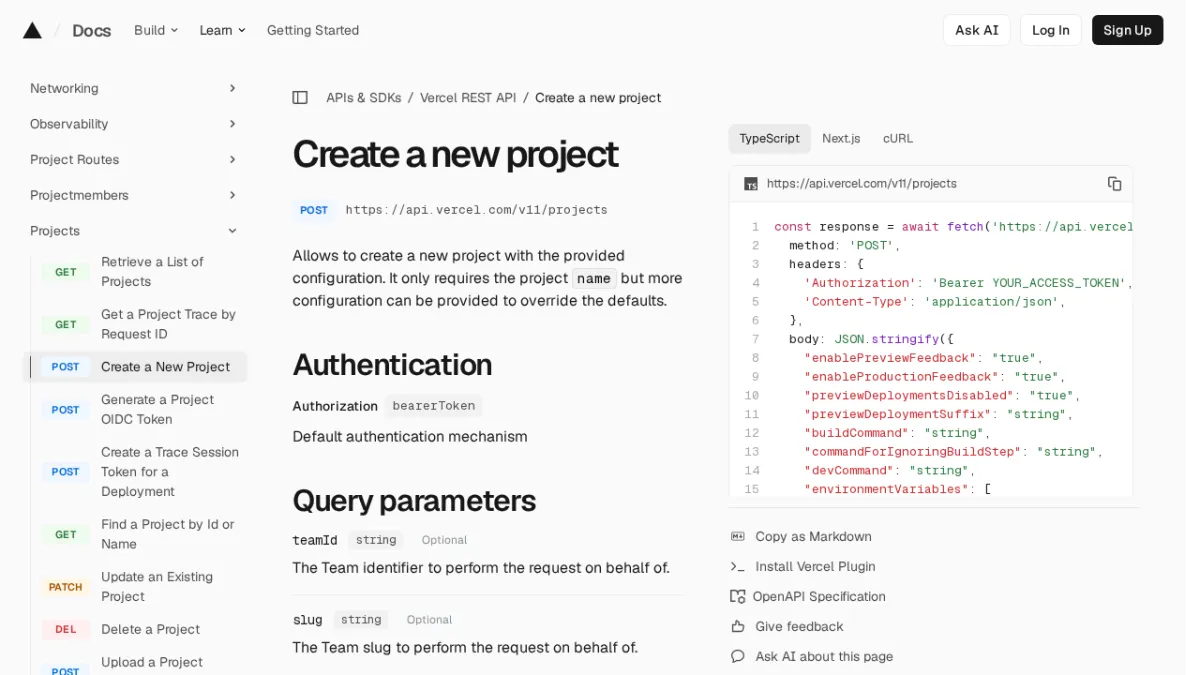
Task: Click Copy as Markdown link
Action: [813, 537]
